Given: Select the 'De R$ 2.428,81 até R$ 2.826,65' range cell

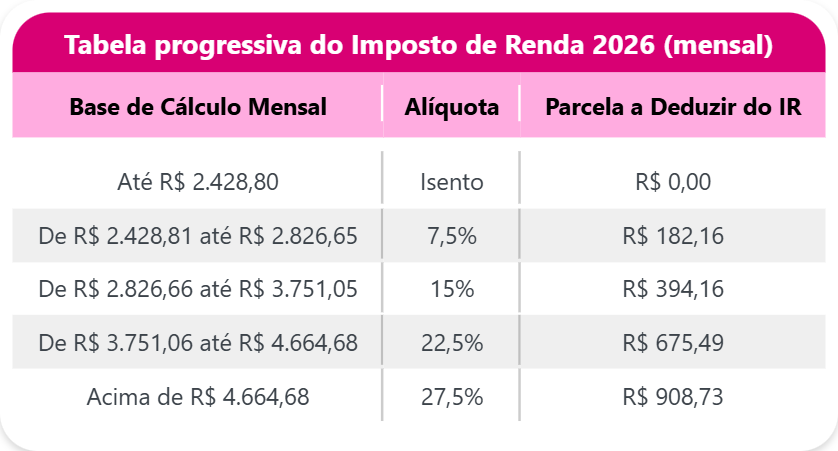Looking at the screenshot, I should [198, 236].
